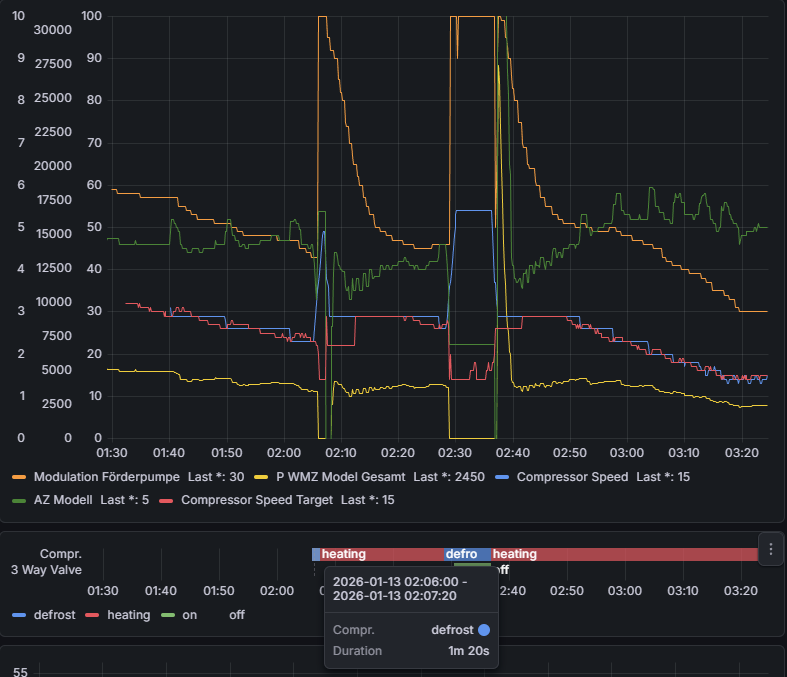Click Compressor Speed Target legend label
This screenshot has width=787, height=677.
click(x=256, y=500)
